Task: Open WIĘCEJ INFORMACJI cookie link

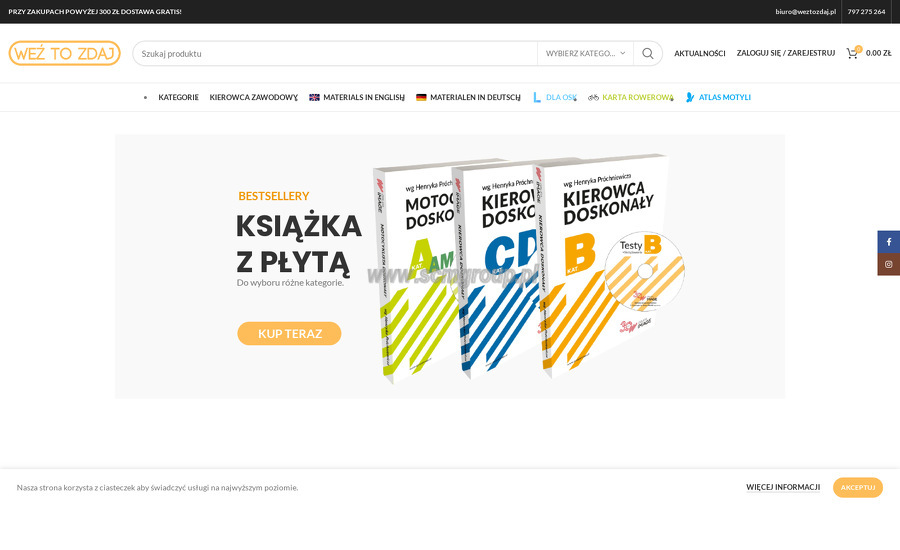Action: pos(783,487)
